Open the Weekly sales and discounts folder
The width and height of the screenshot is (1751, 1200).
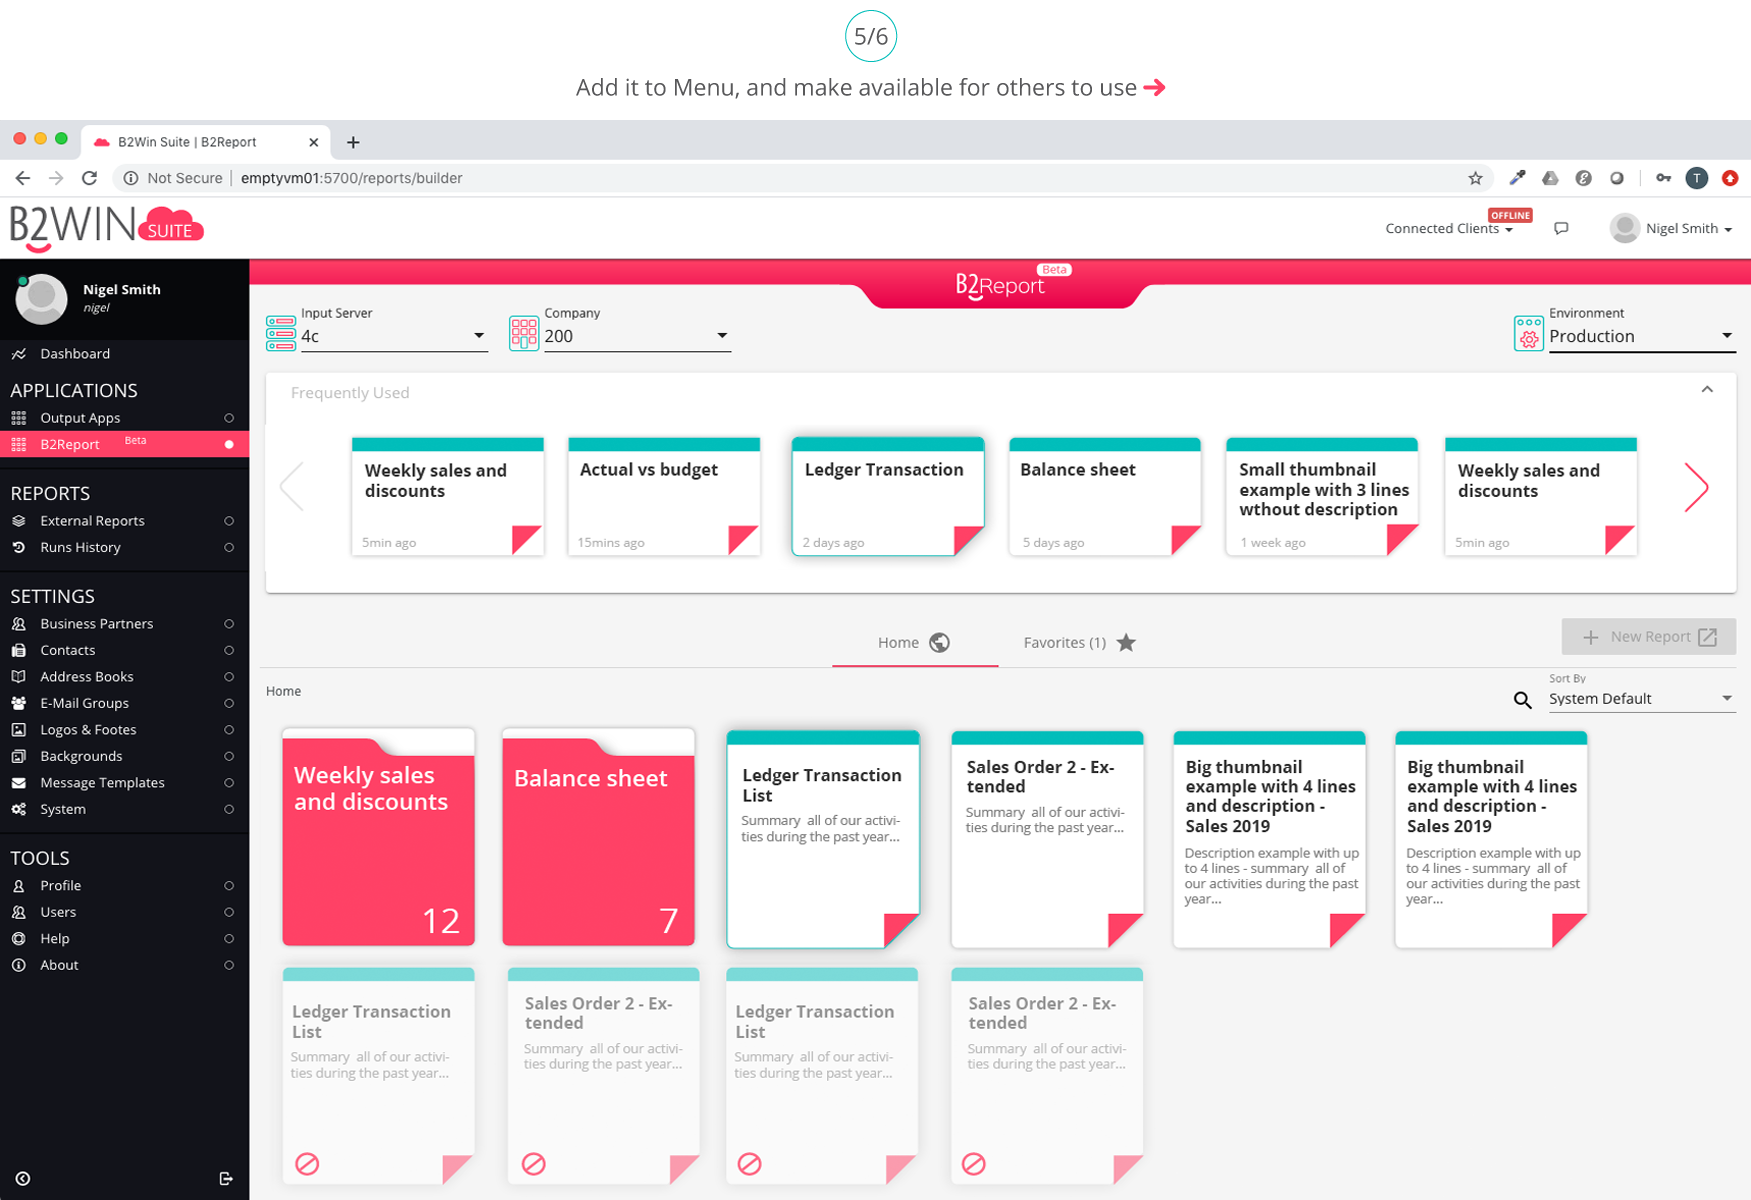click(x=378, y=837)
